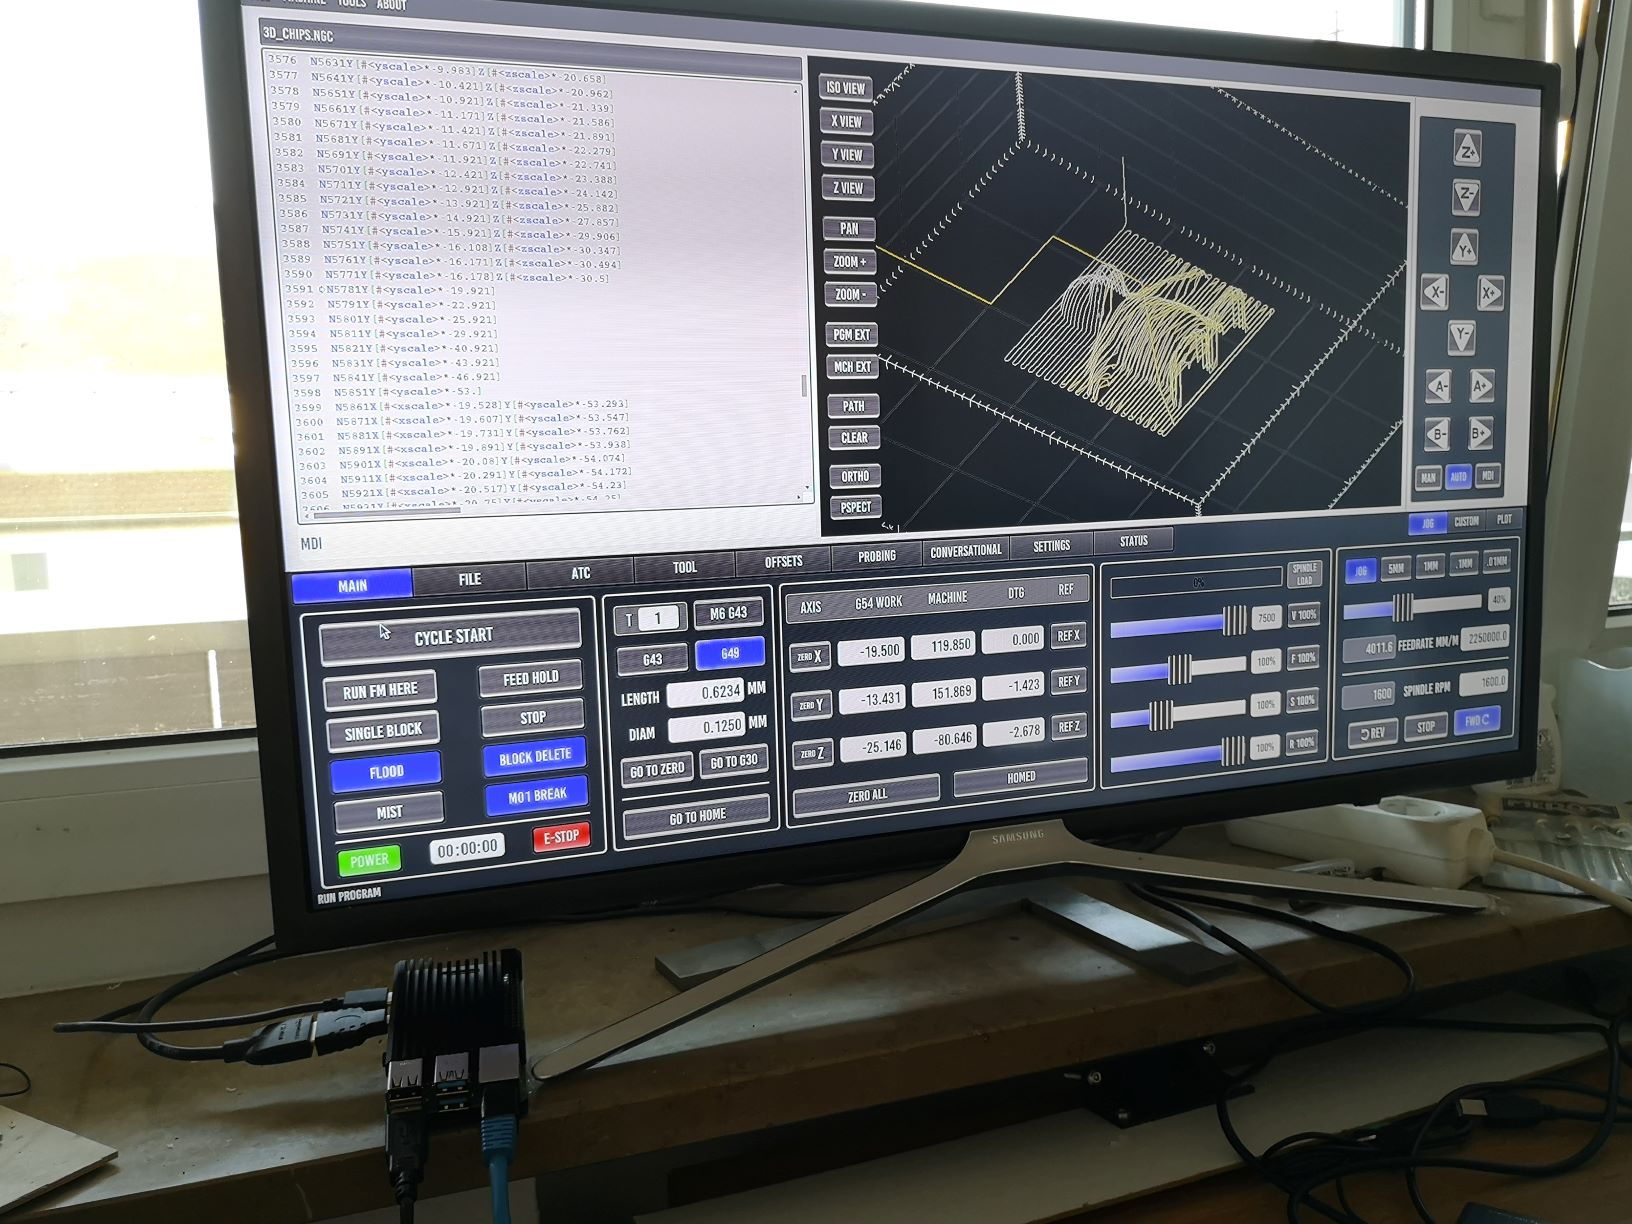
Task: Click the tool LENGTH field 0.6234
Action: [705, 692]
